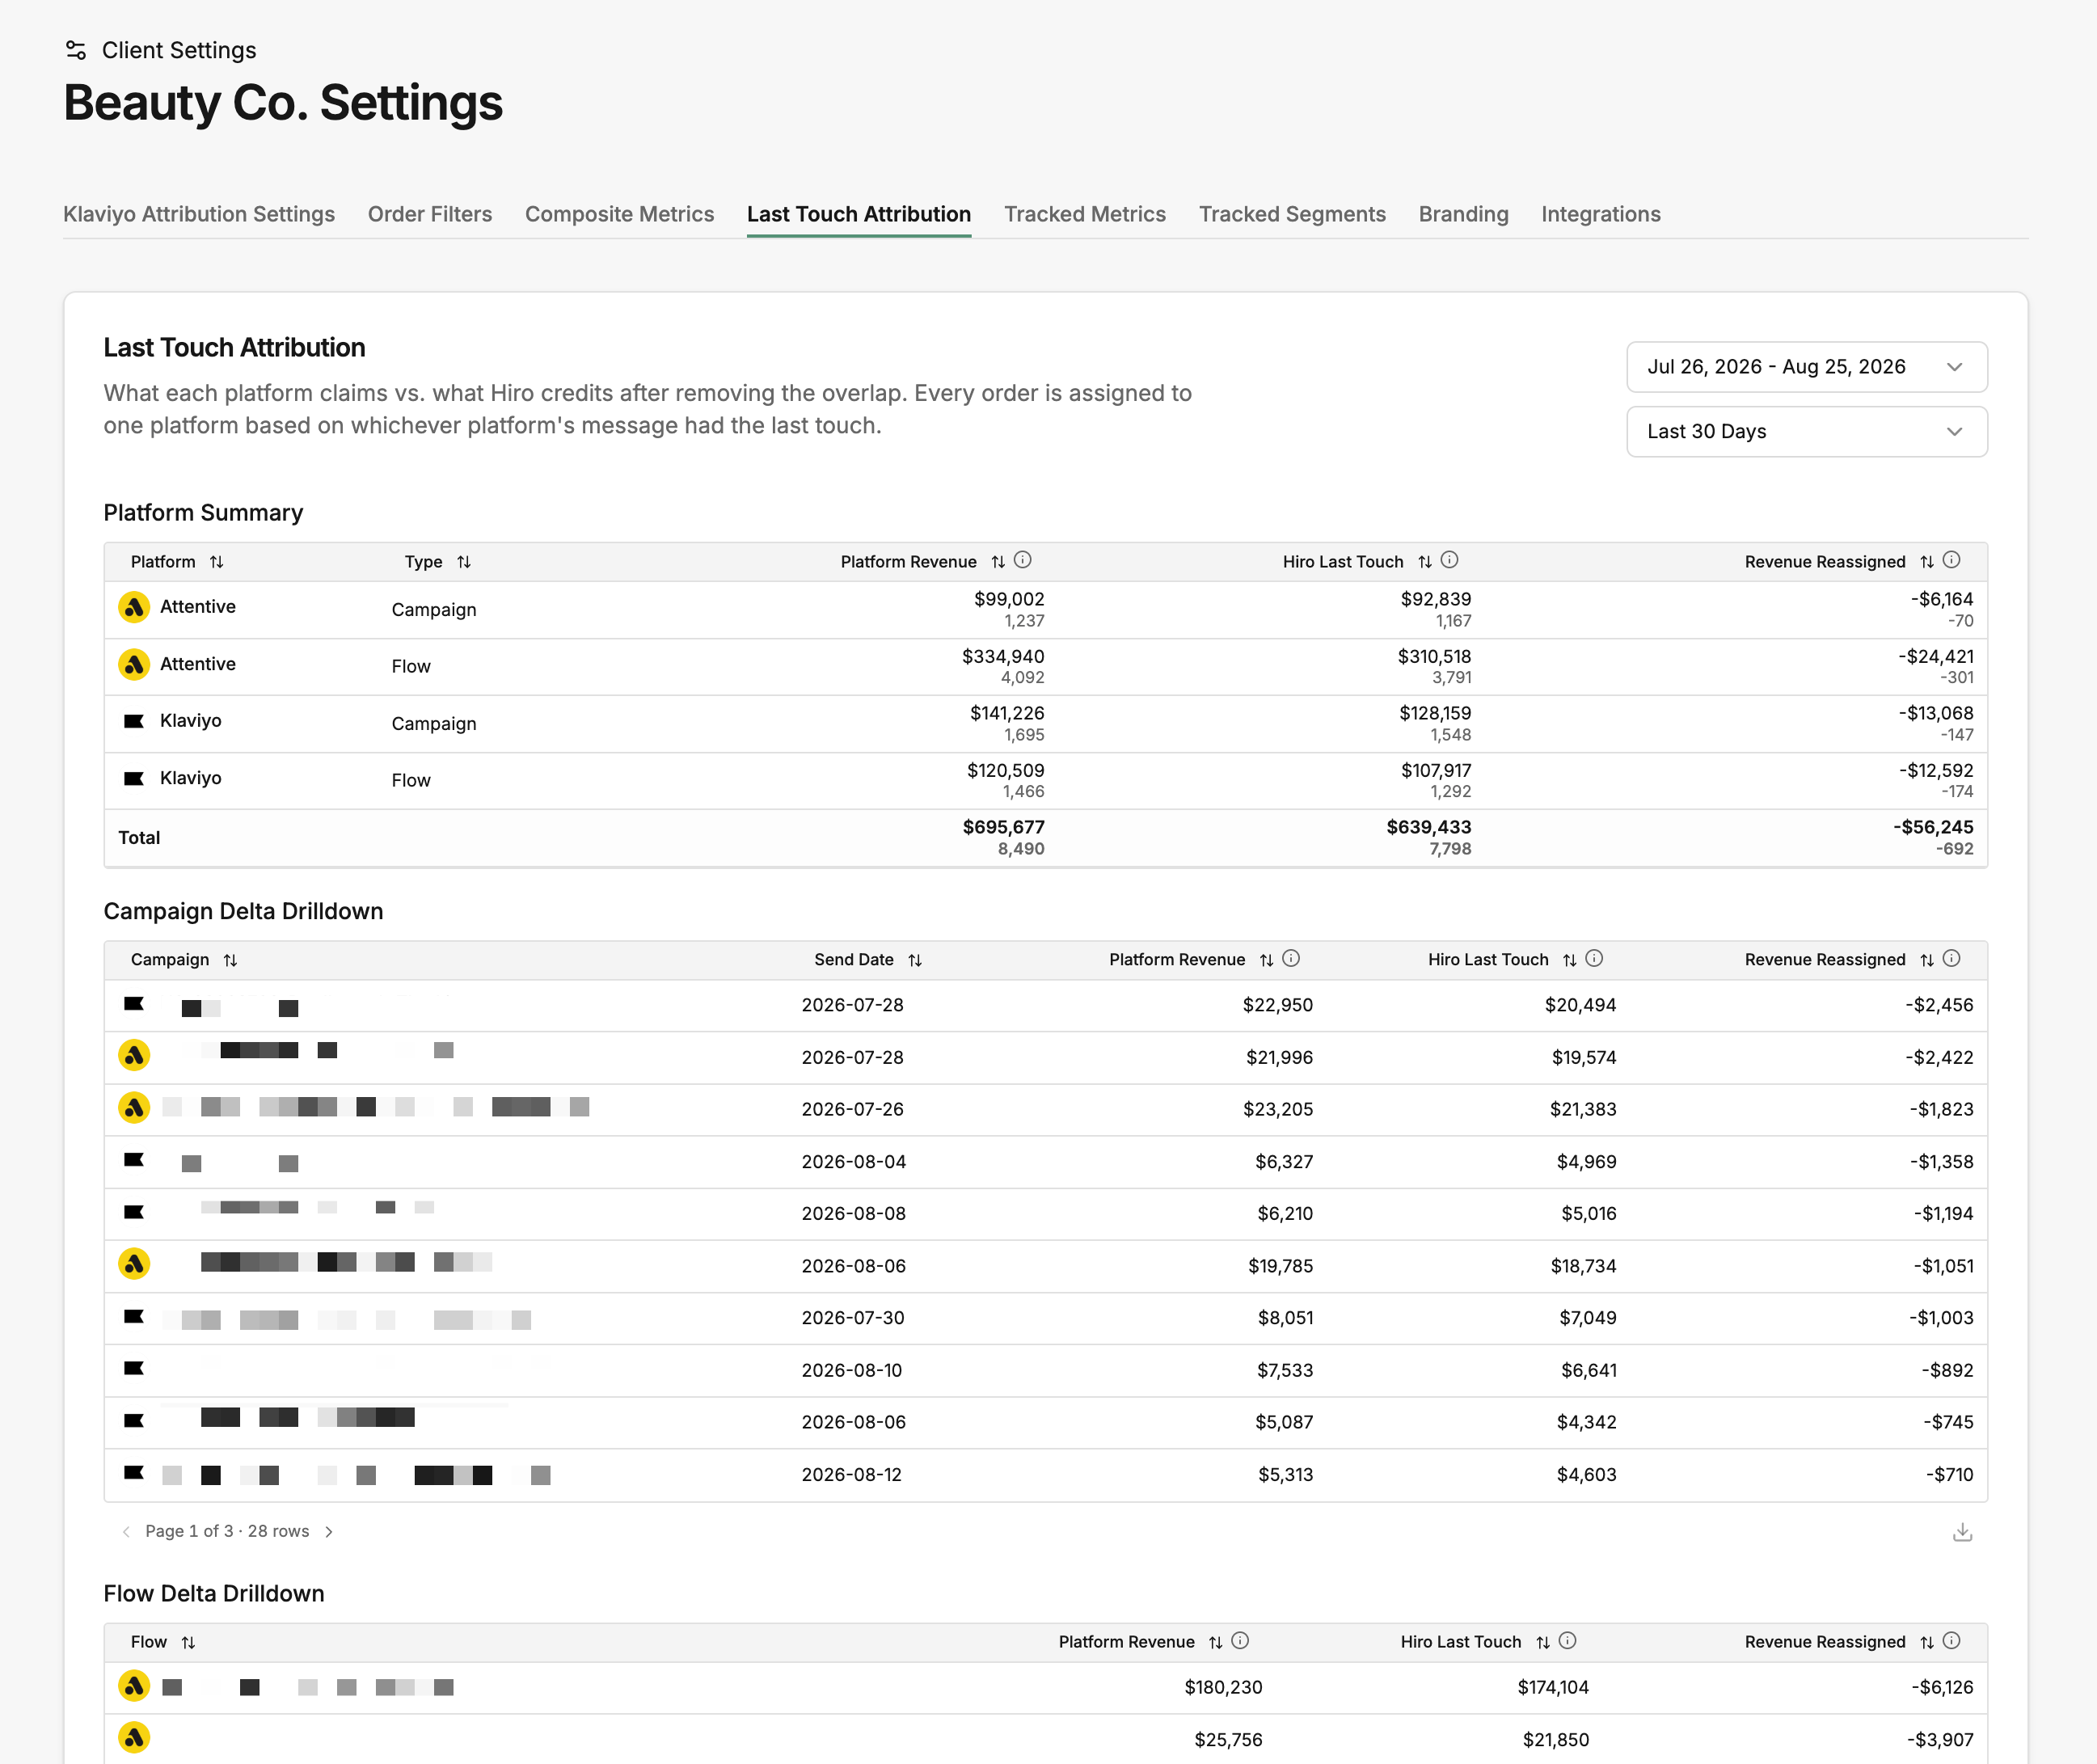Viewport: 2097px width, 1764px height.
Task: Click Klaviyo flag icon in Flow row
Action: tap(134, 778)
